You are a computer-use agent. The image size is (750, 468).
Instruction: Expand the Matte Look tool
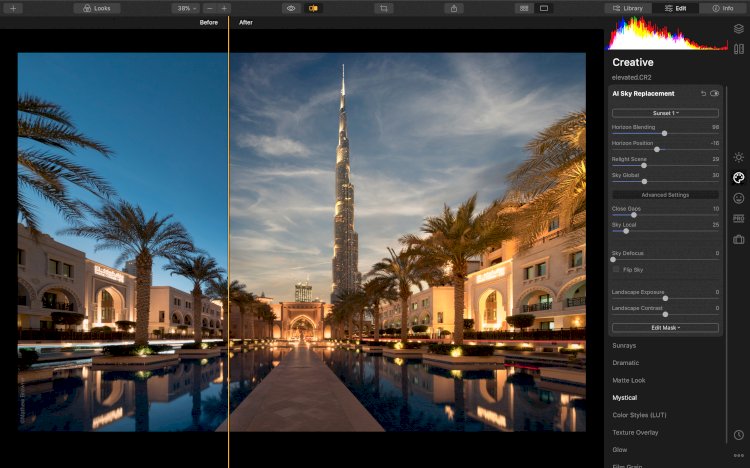coord(629,380)
